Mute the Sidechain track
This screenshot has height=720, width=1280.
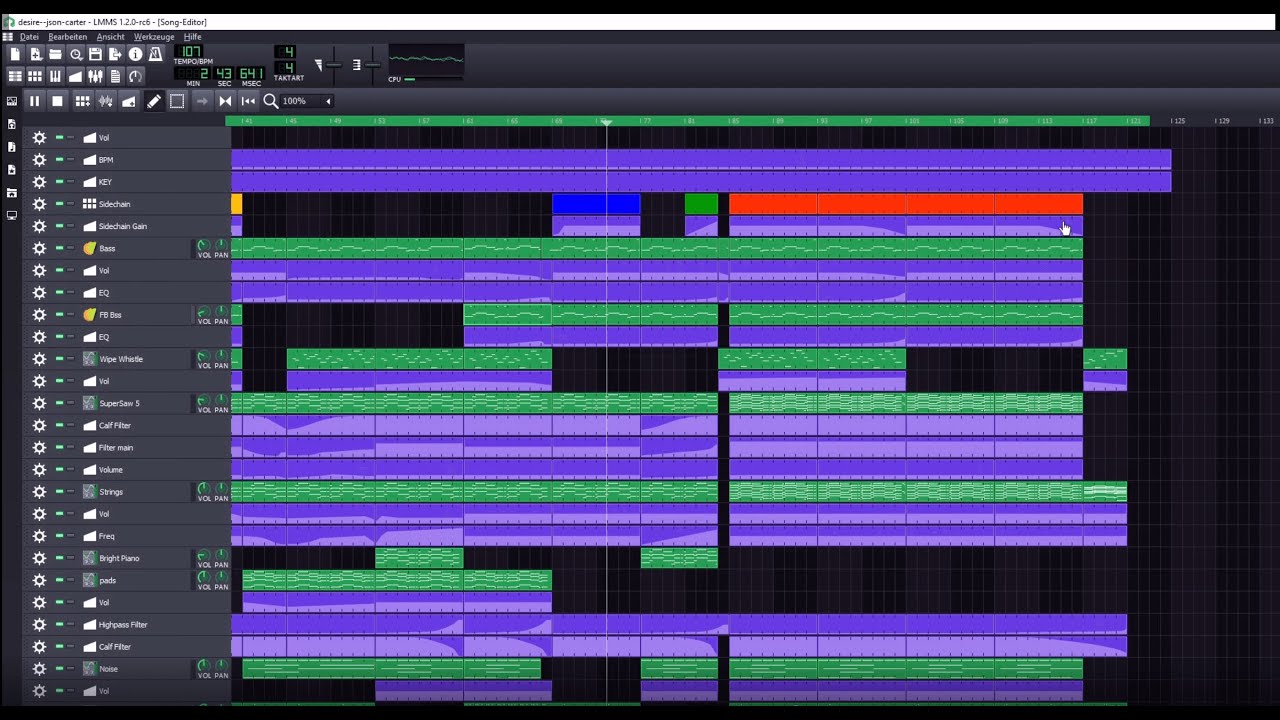point(59,204)
